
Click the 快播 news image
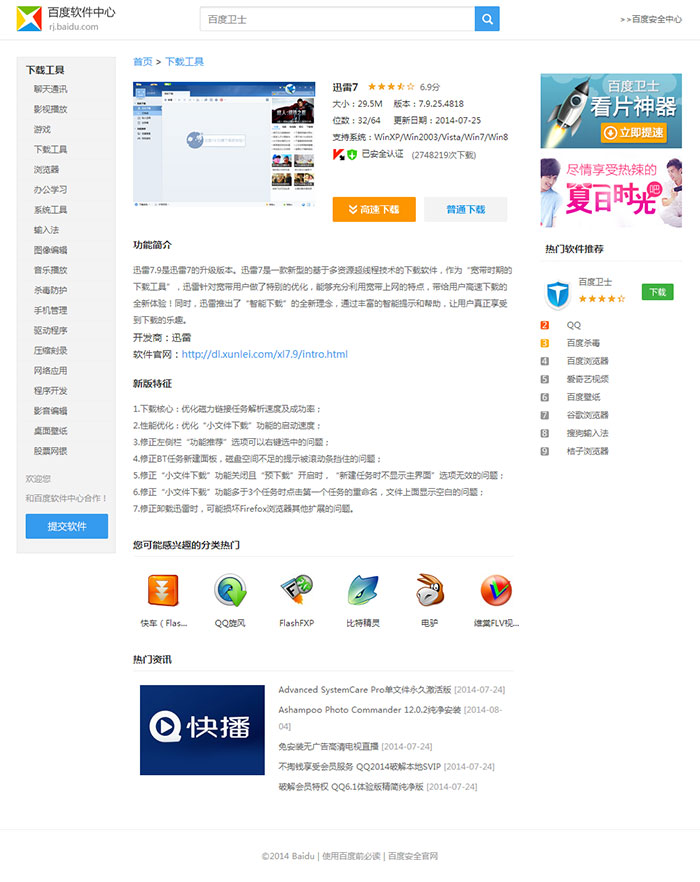pyautogui.click(x=202, y=730)
